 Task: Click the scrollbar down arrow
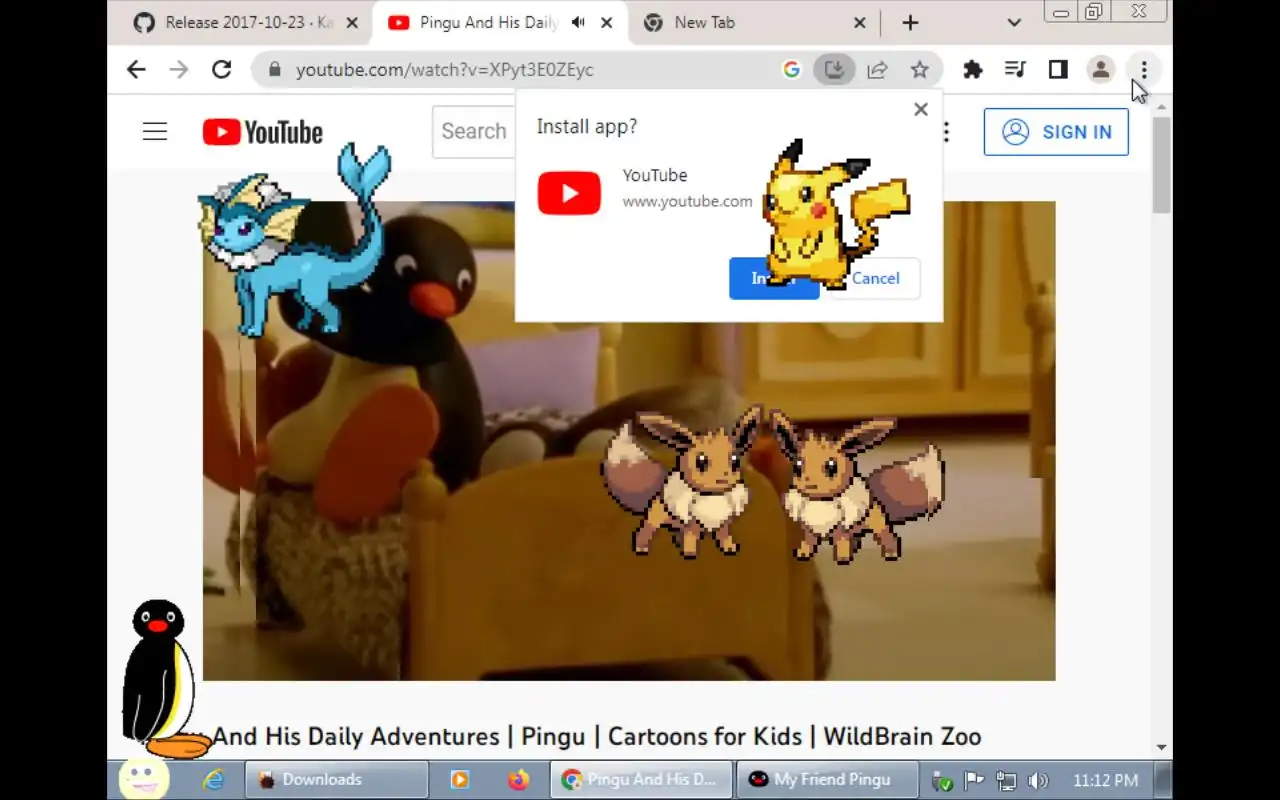tap(1162, 747)
